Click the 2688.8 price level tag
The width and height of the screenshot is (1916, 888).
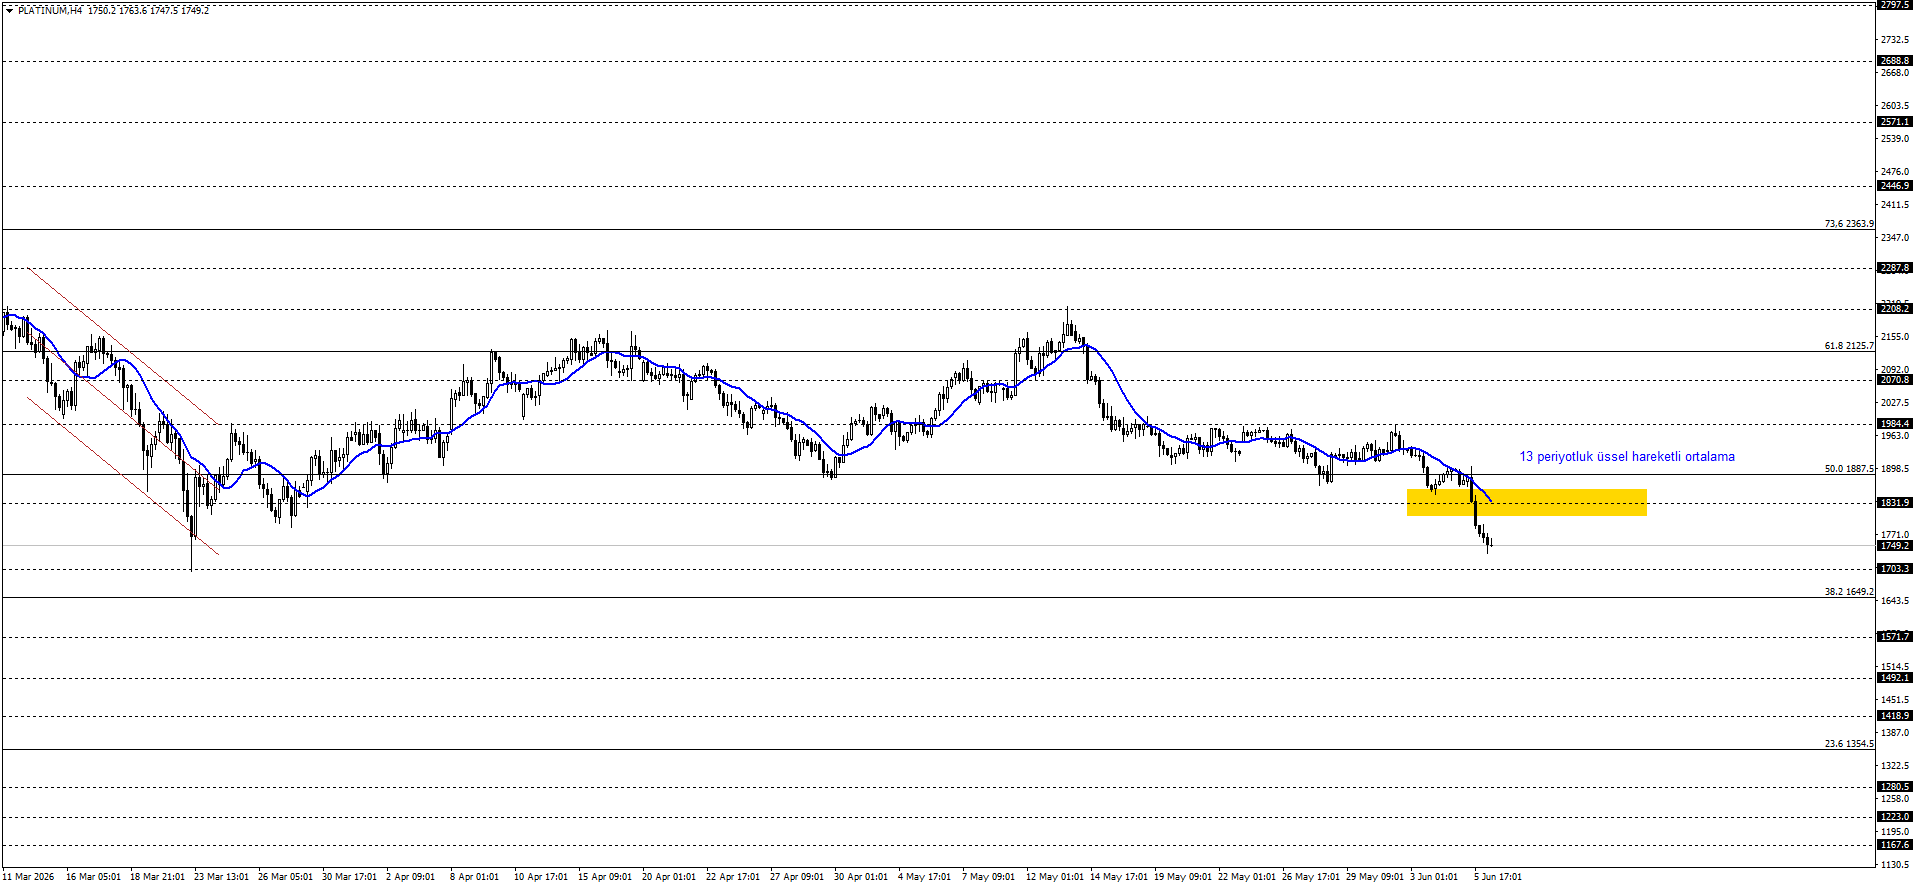tap(1895, 61)
